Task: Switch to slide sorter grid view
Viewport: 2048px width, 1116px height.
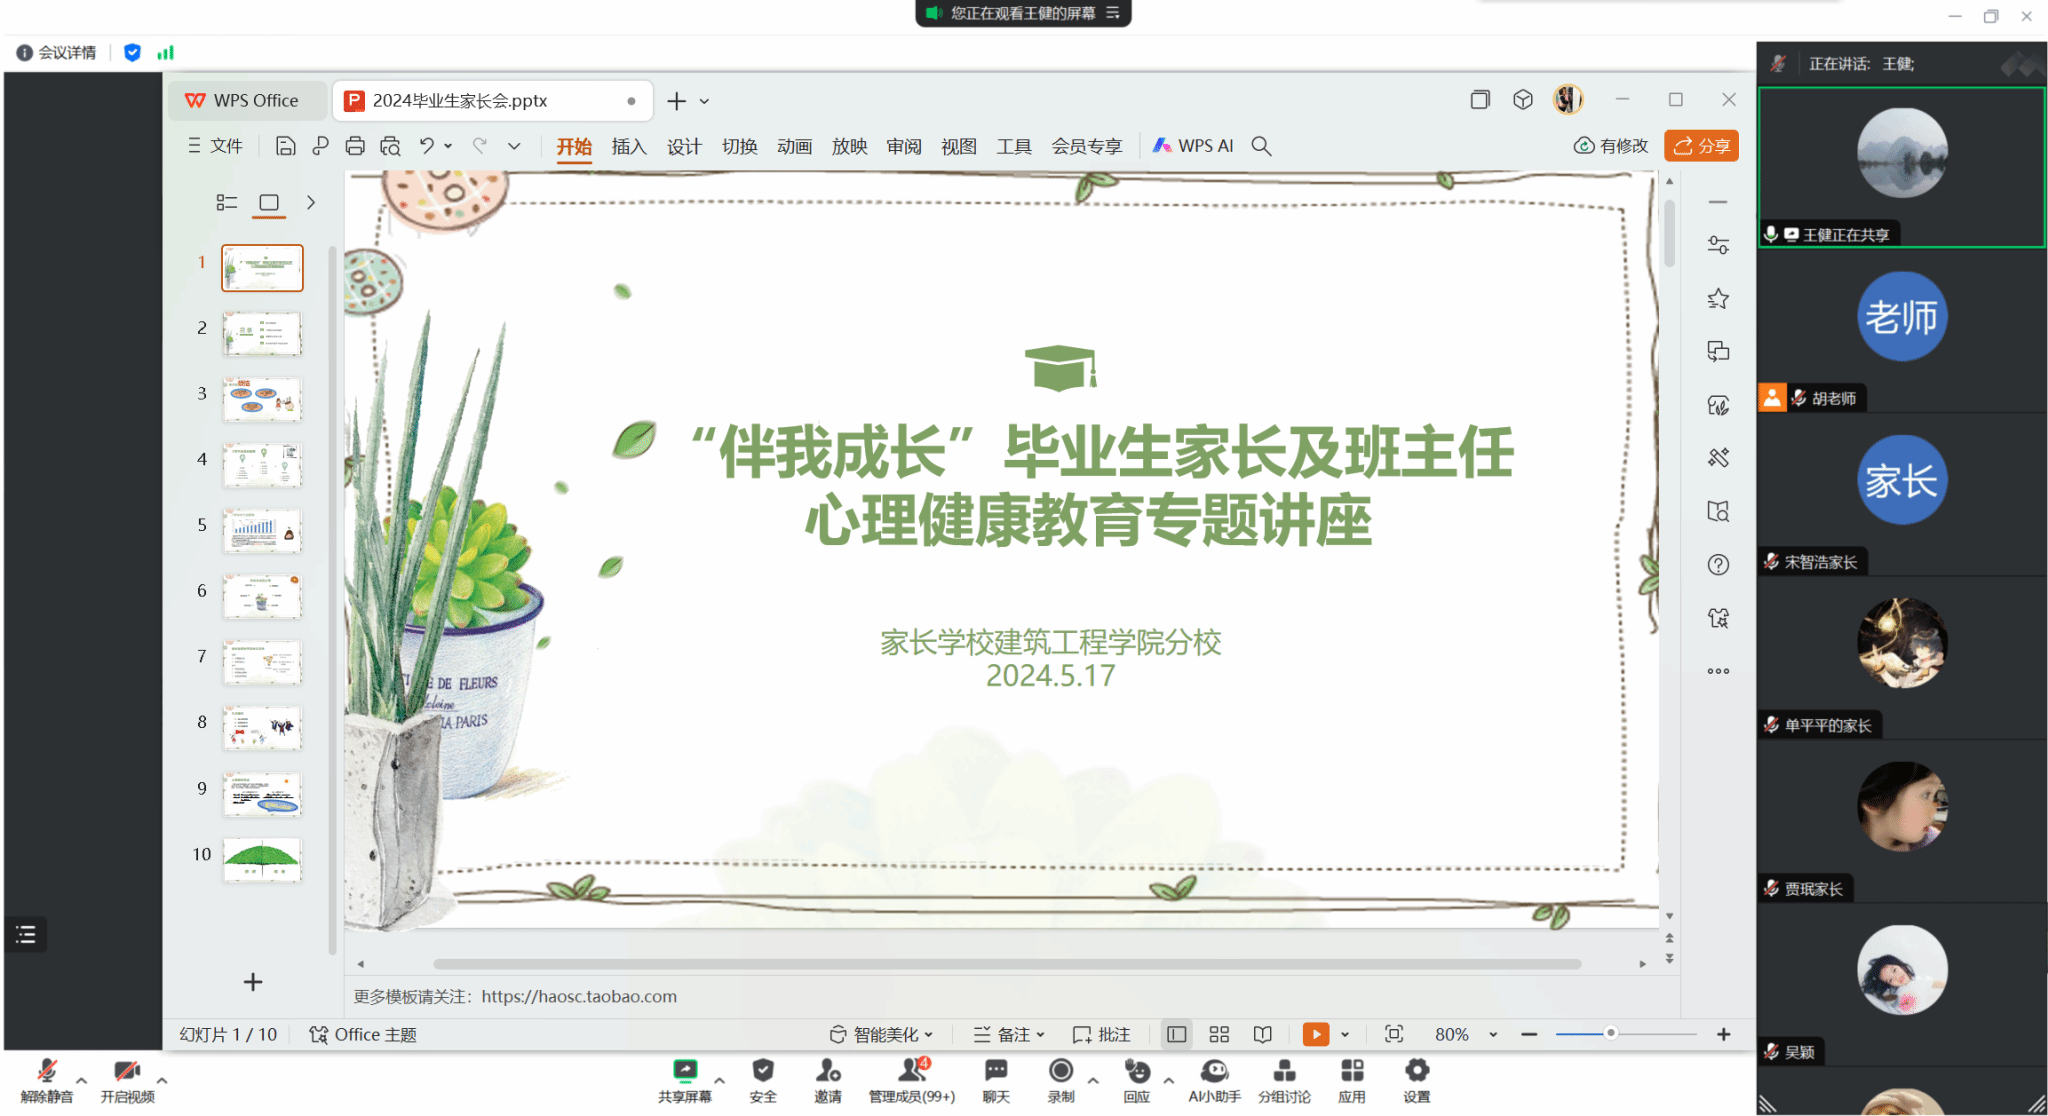Action: 1219,1034
